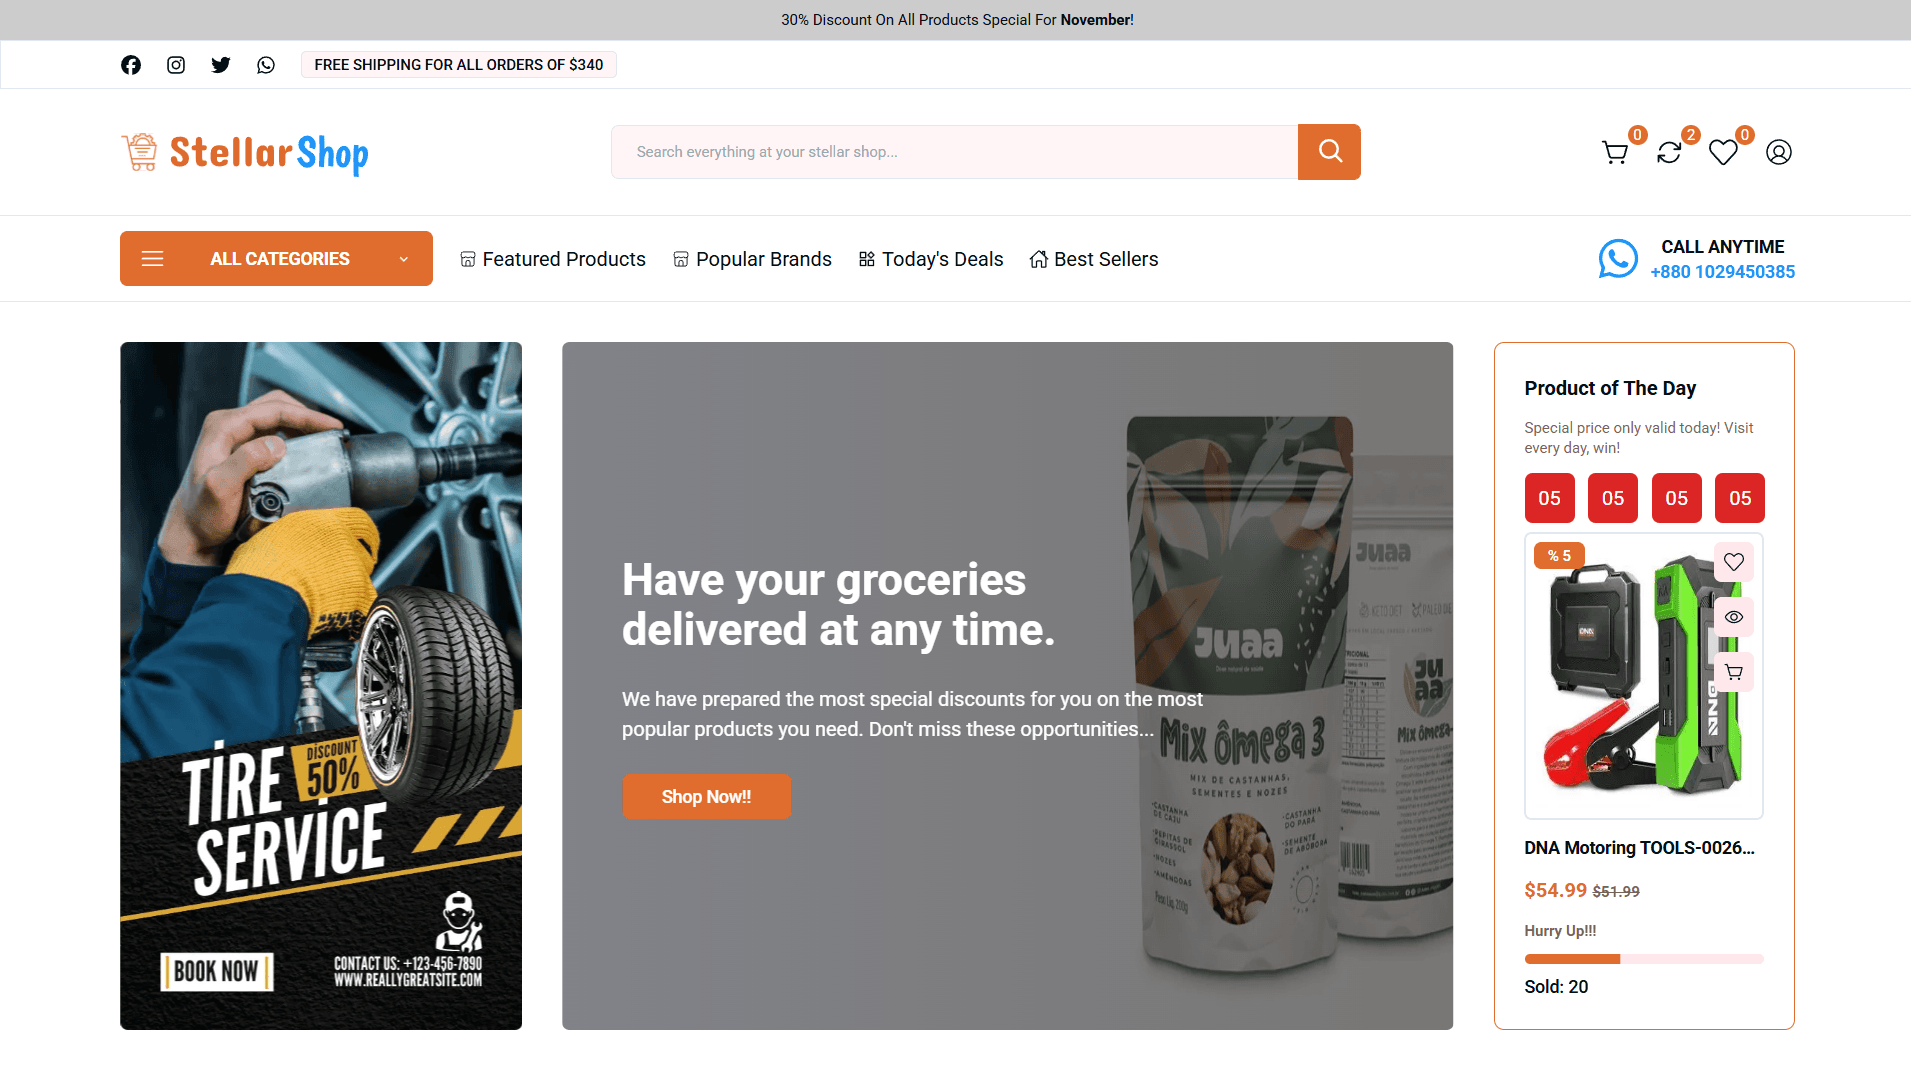Quick view the product with eye icon
Viewport: 1911px width, 1080px height.
click(x=1734, y=617)
